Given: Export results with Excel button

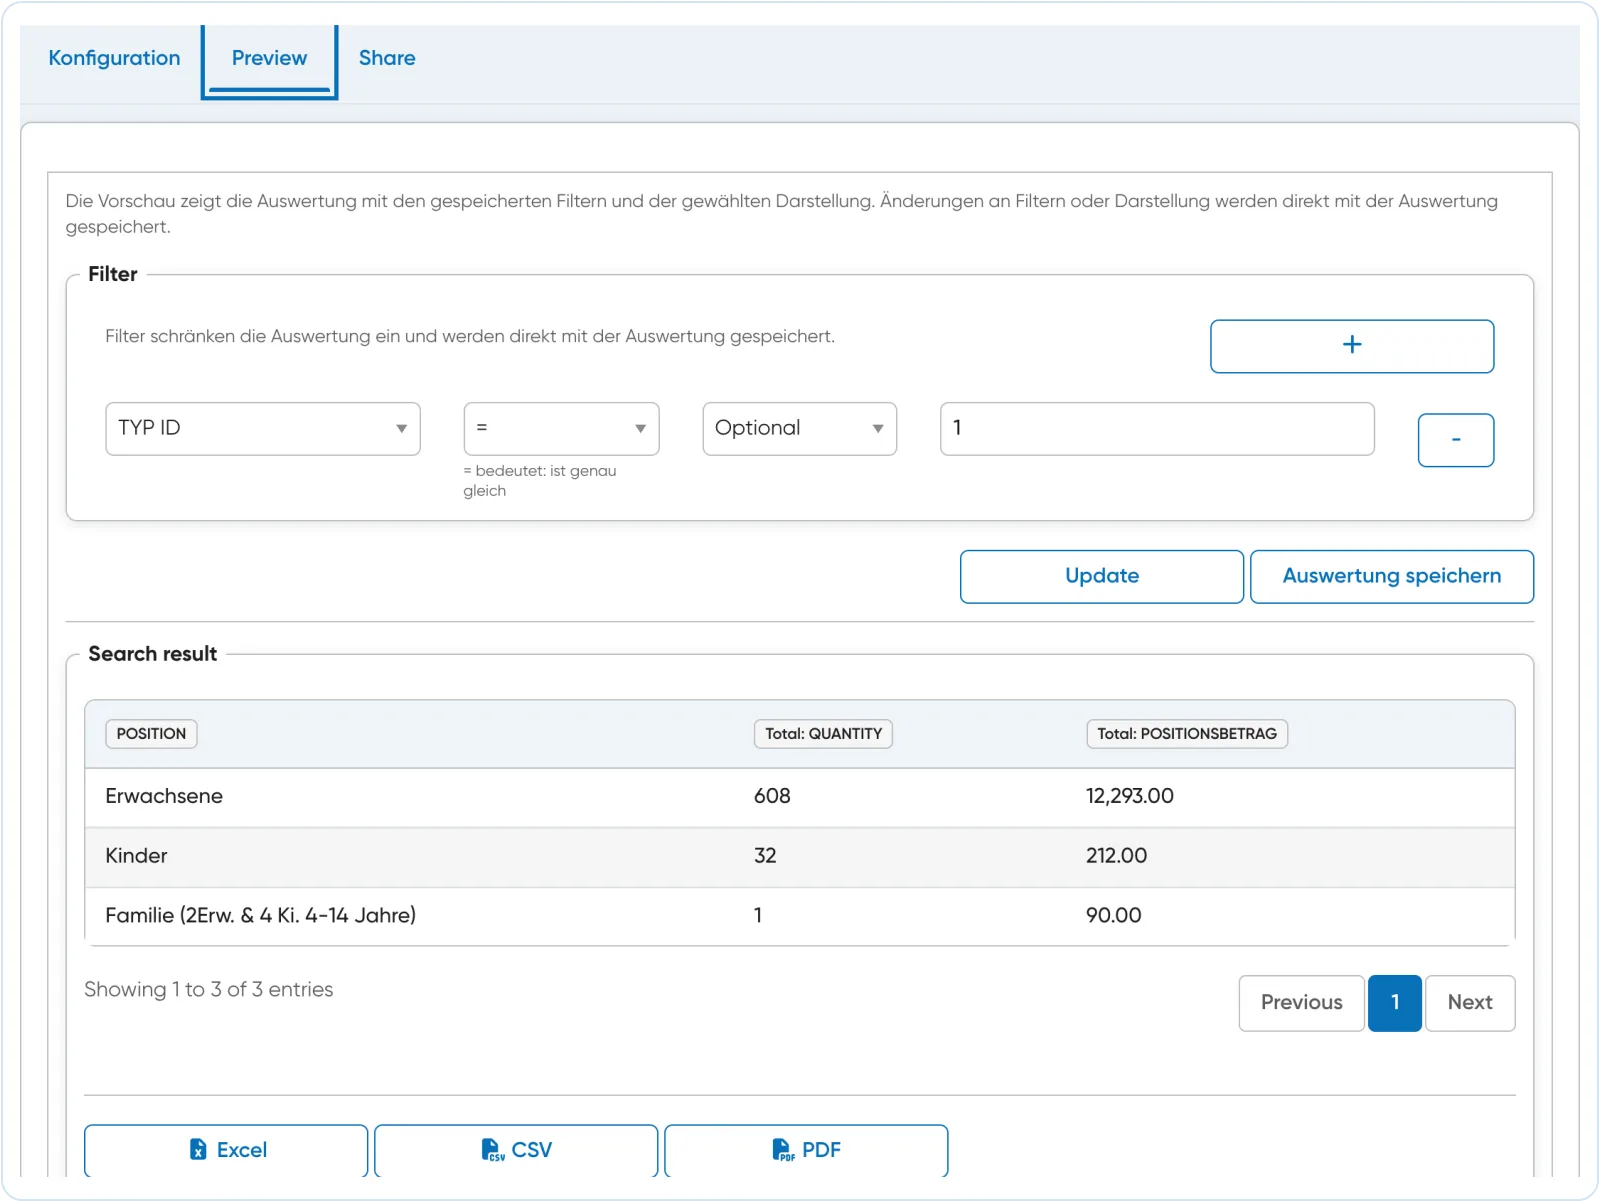Looking at the screenshot, I should [226, 1151].
